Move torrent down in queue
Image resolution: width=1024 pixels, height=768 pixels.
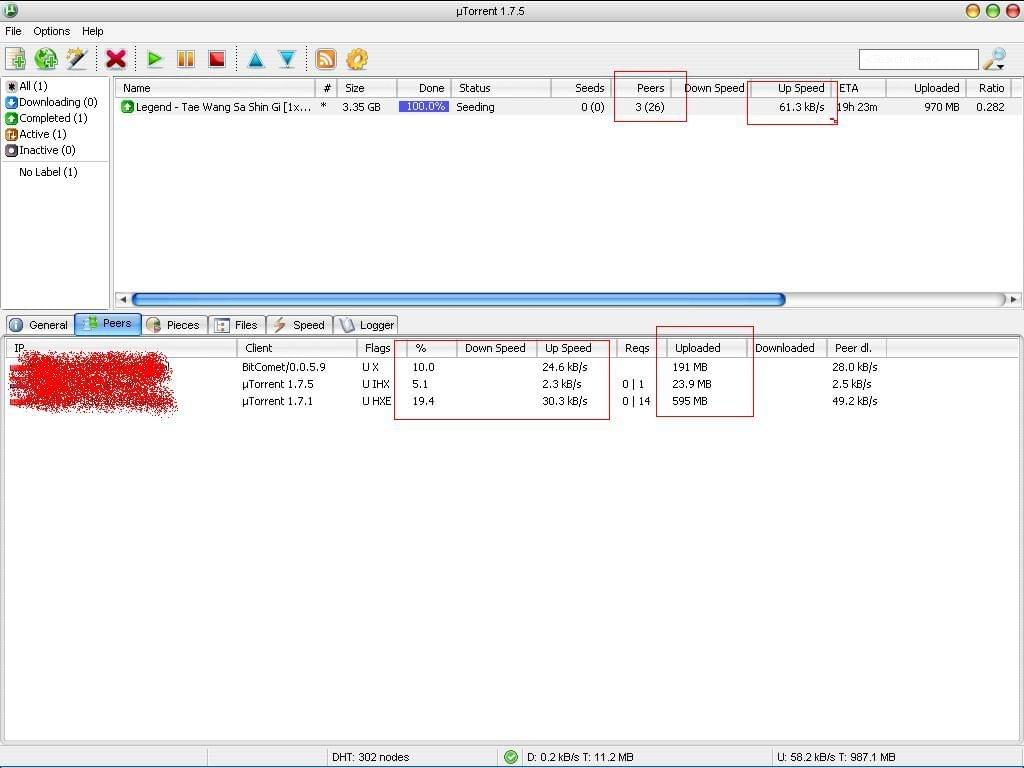pyautogui.click(x=287, y=59)
